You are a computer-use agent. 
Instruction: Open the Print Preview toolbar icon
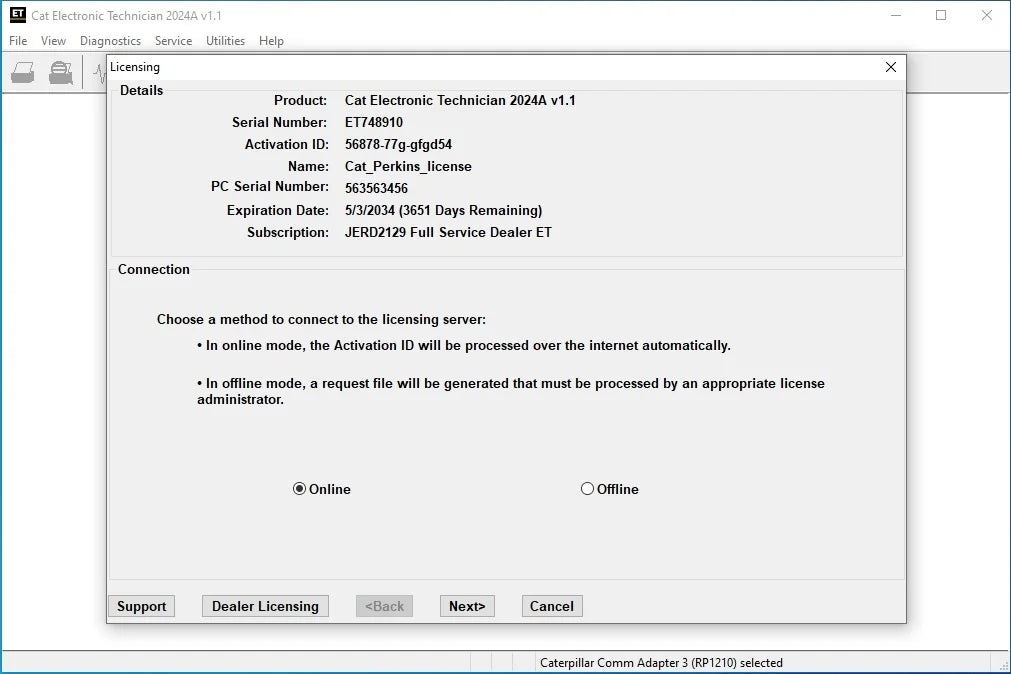(x=60, y=71)
